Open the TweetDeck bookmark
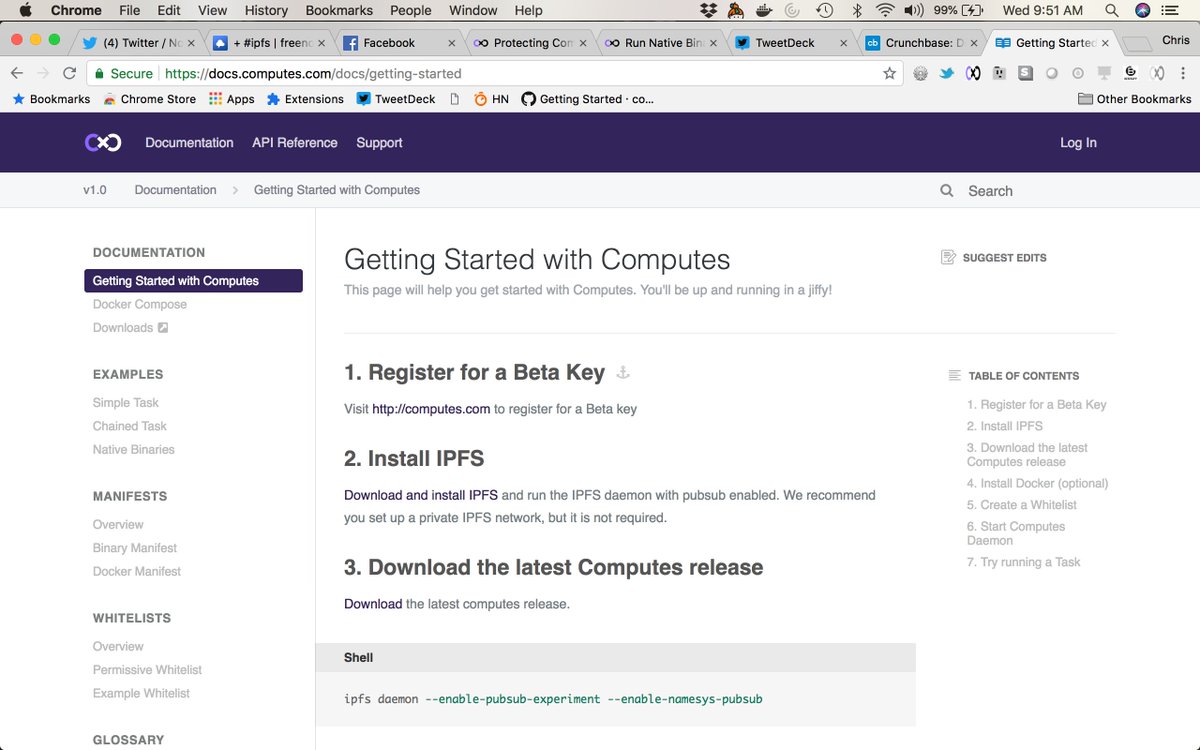This screenshot has width=1200, height=750. click(x=396, y=99)
